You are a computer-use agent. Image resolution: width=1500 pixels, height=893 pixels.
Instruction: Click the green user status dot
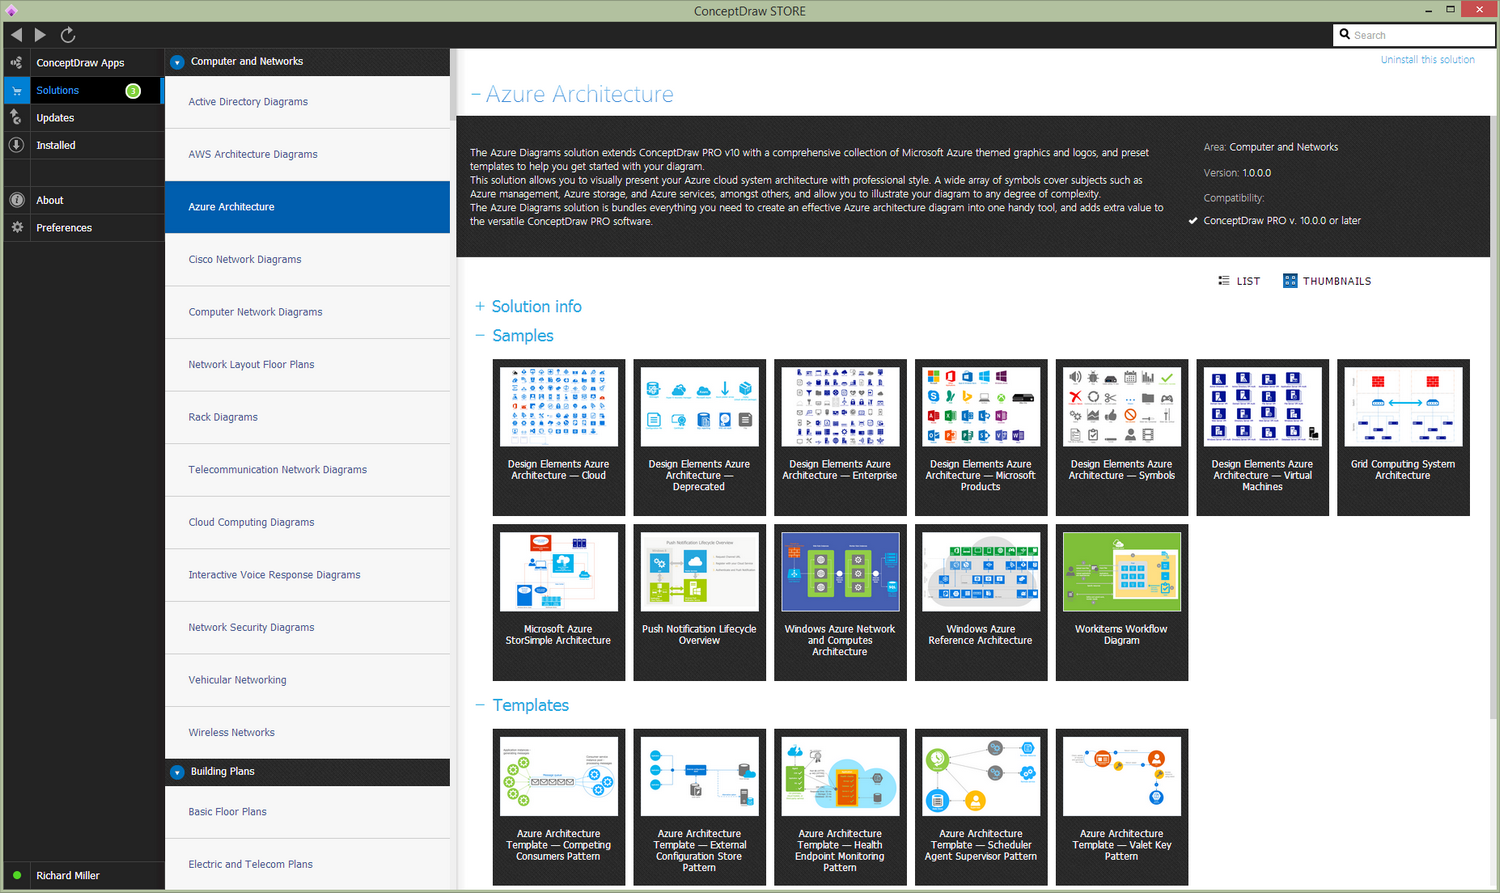(x=17, y=875)
